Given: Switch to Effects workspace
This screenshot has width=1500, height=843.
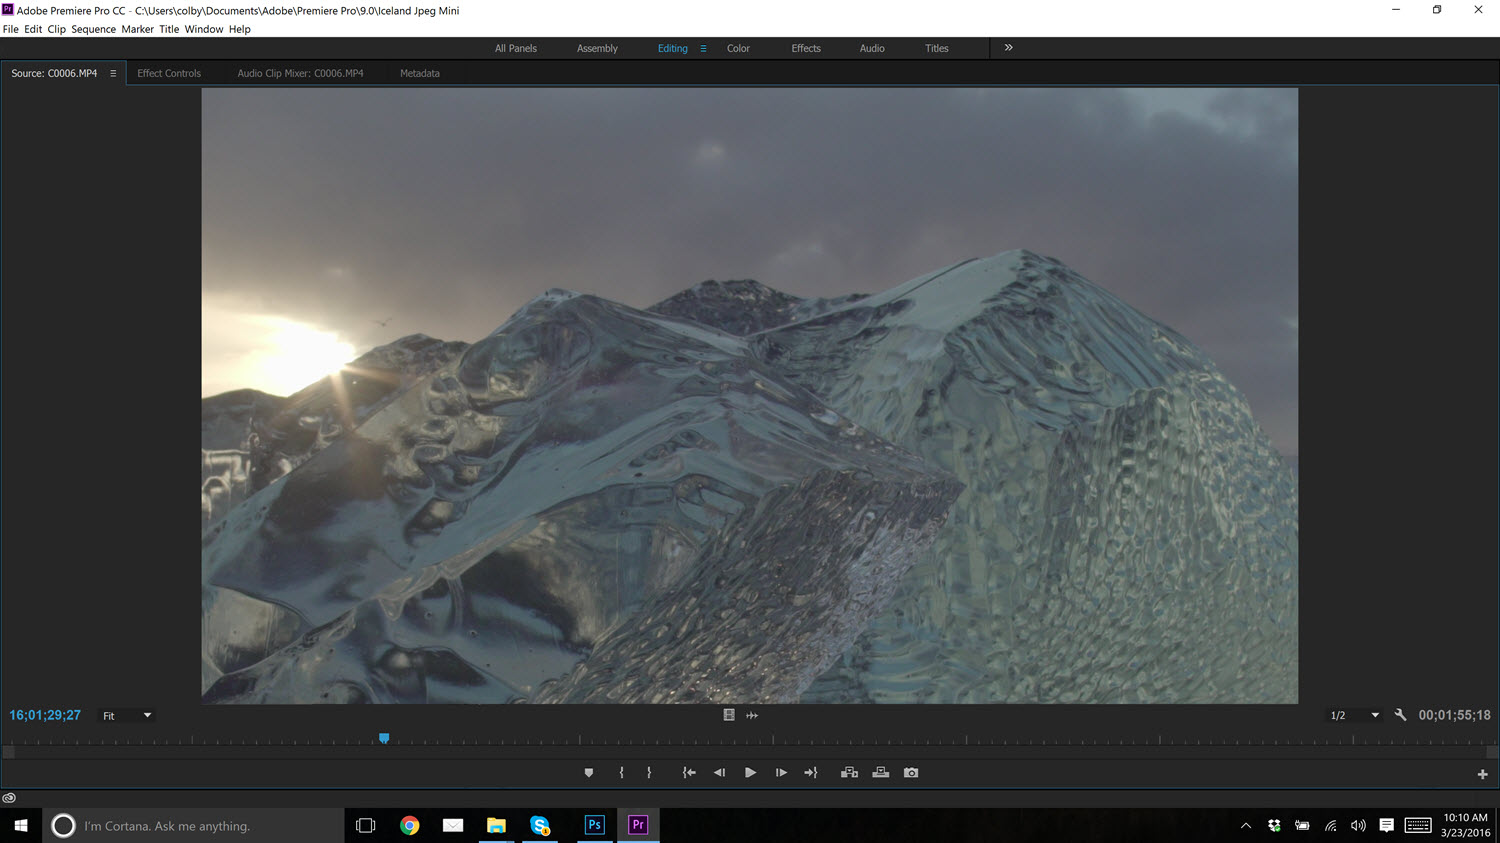Looking at the screenshot, I should coord(806,48).
